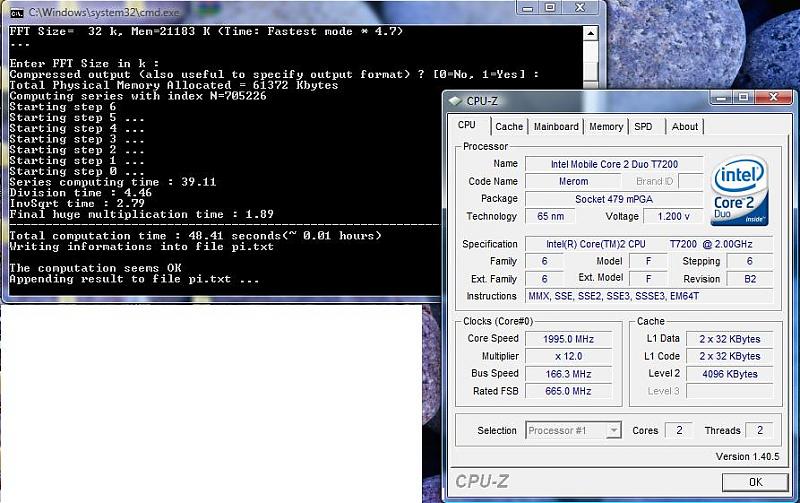Click the Ext. Model value F

tap(648, 279)
